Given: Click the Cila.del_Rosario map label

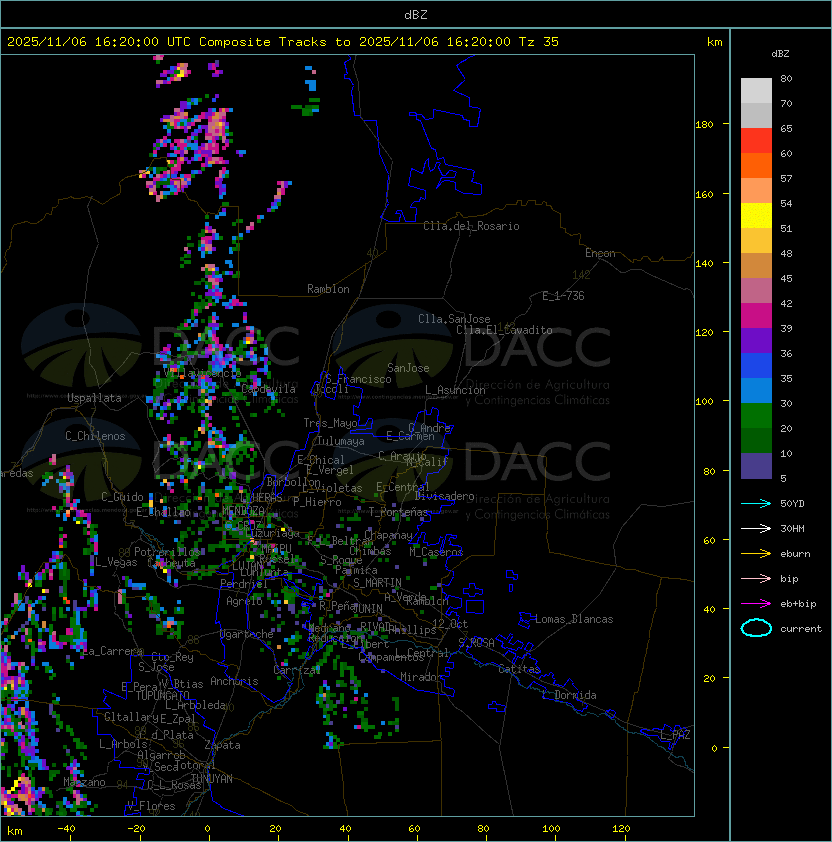Looking at the screenshot, I should pyautogui.click(x=471, y=226).
